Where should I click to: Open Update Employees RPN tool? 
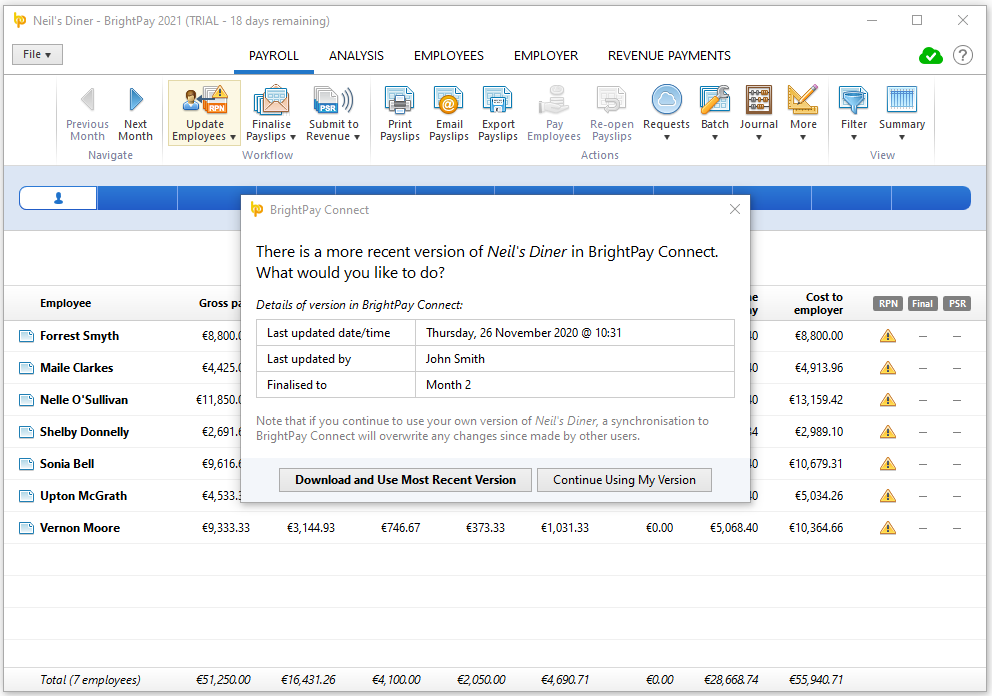(x=204, y=113)
